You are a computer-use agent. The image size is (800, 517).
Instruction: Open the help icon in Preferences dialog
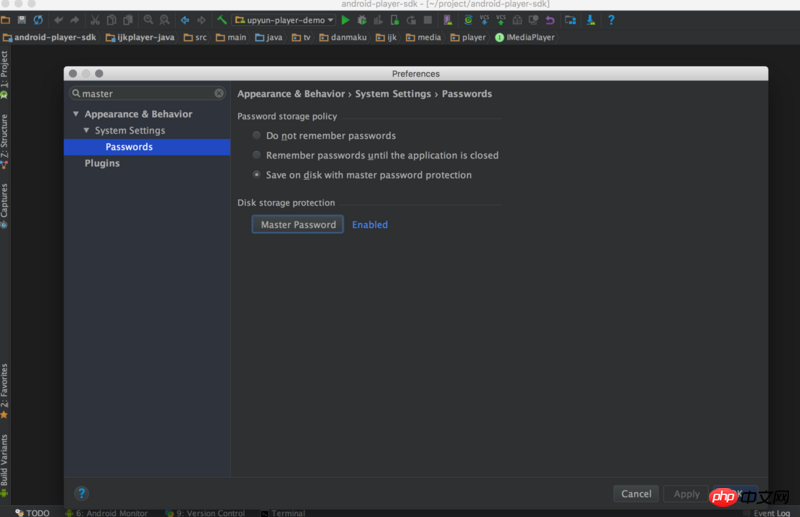click(x=82, y=493)
